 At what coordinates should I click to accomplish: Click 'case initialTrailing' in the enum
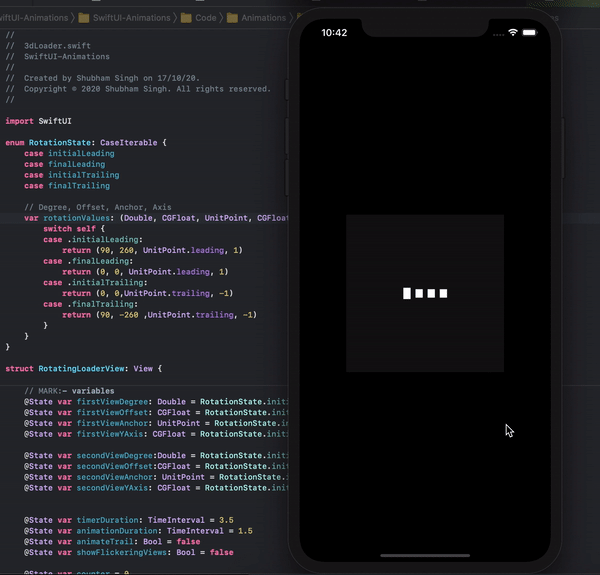click(x=72, y=175)
